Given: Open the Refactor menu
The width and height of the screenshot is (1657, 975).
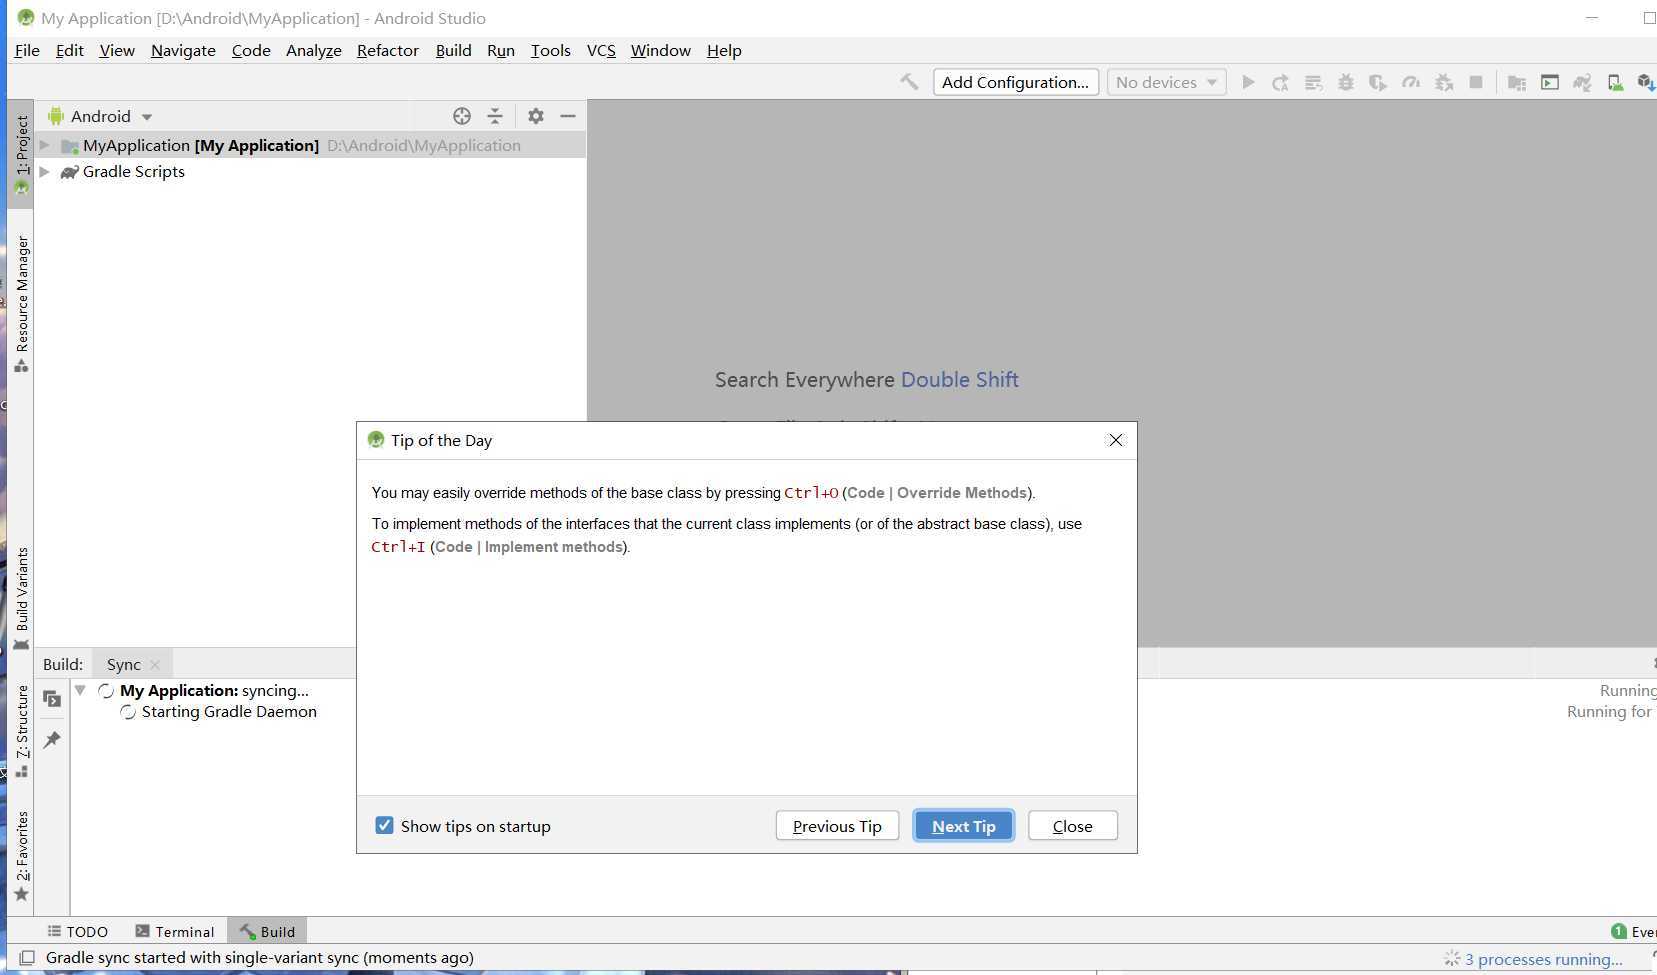Looking at the screenshot, I should click(x=388, y=50).
